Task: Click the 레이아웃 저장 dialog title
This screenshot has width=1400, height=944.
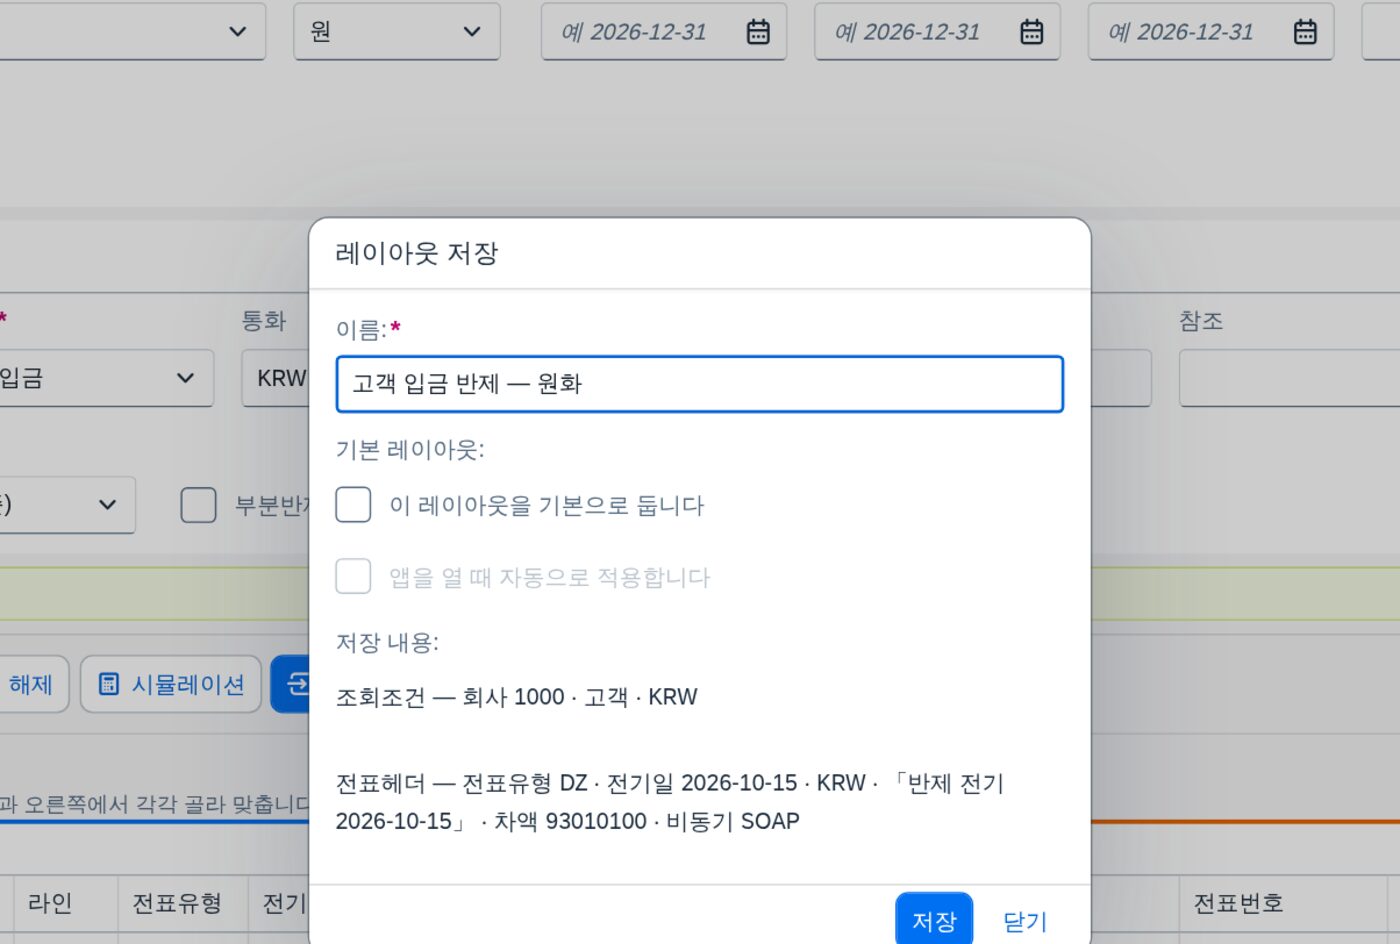Action: click(417, 253)
